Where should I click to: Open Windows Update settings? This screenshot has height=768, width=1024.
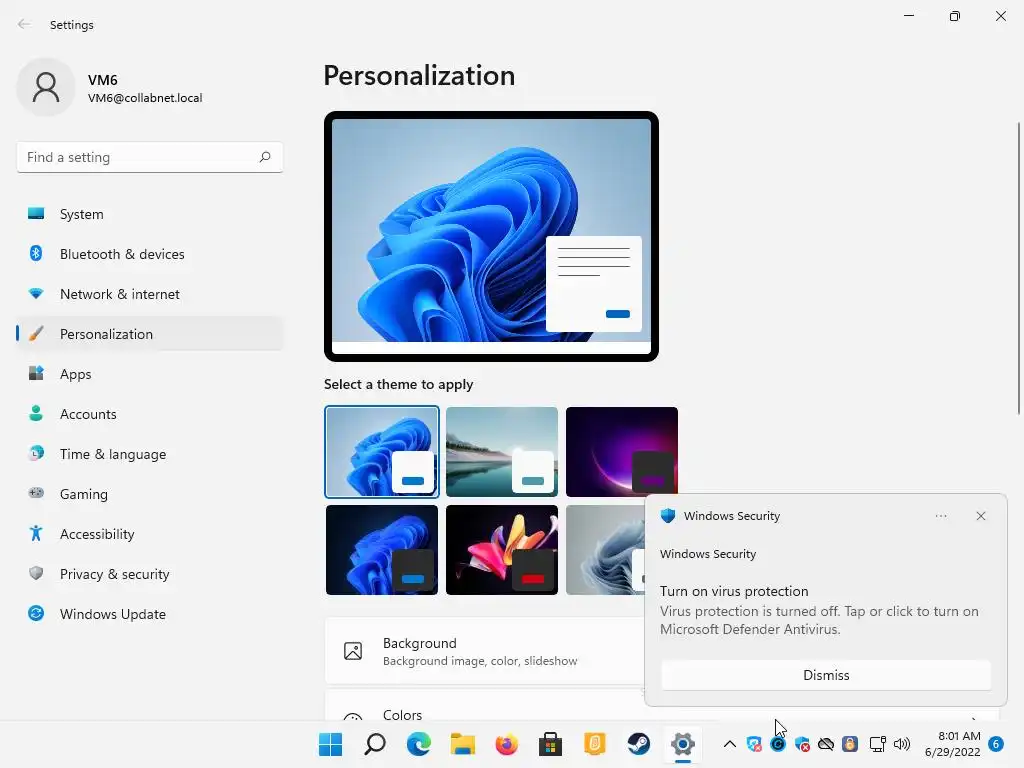coord(150,614)
